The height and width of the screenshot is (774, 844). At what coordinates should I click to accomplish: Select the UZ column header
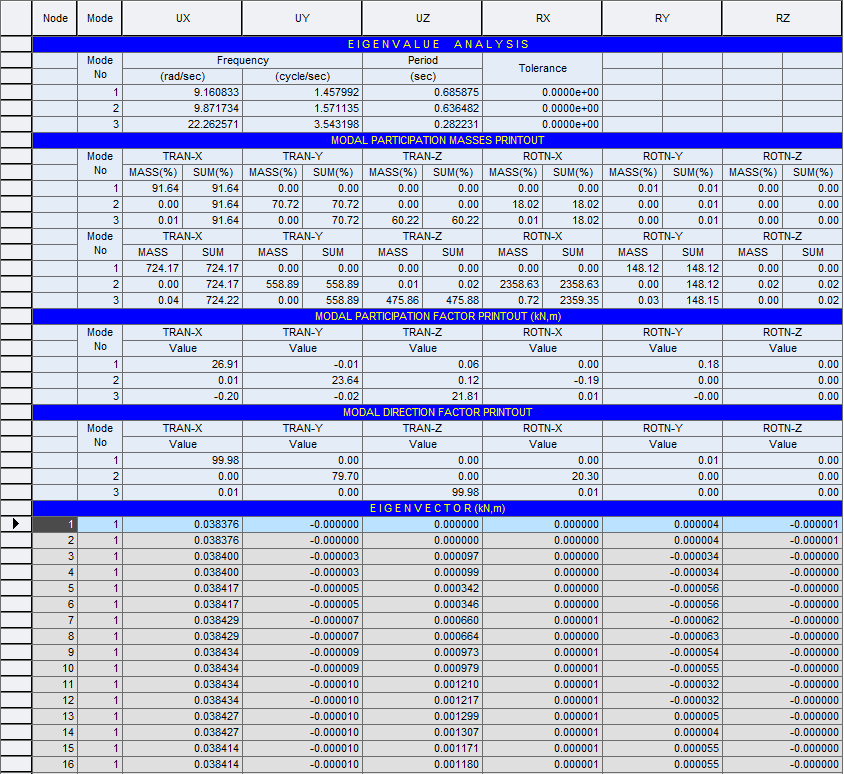[x=423, y=18]
